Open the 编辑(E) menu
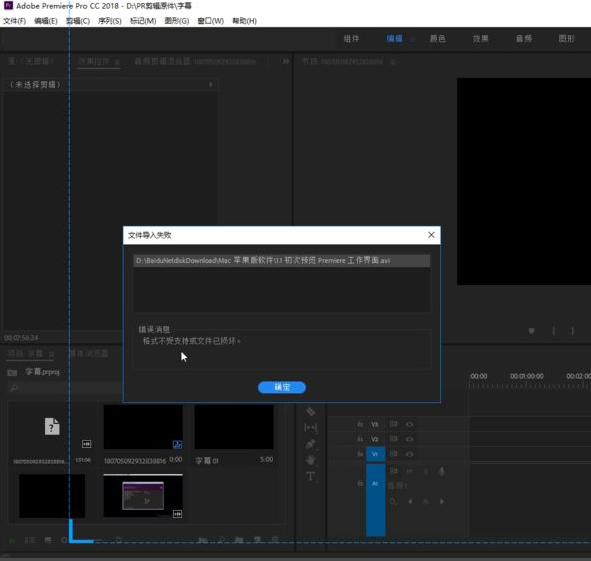 pos(46,21)
